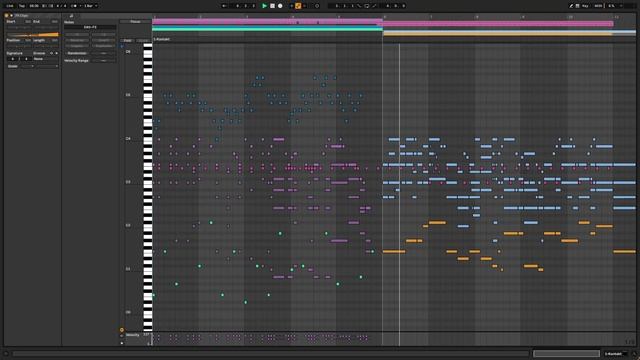Image resolution: width=640 pixels, height=360 pixels.
Task: Open the 1 Bar quantization dropdown
Action: [x=90, y=6]
